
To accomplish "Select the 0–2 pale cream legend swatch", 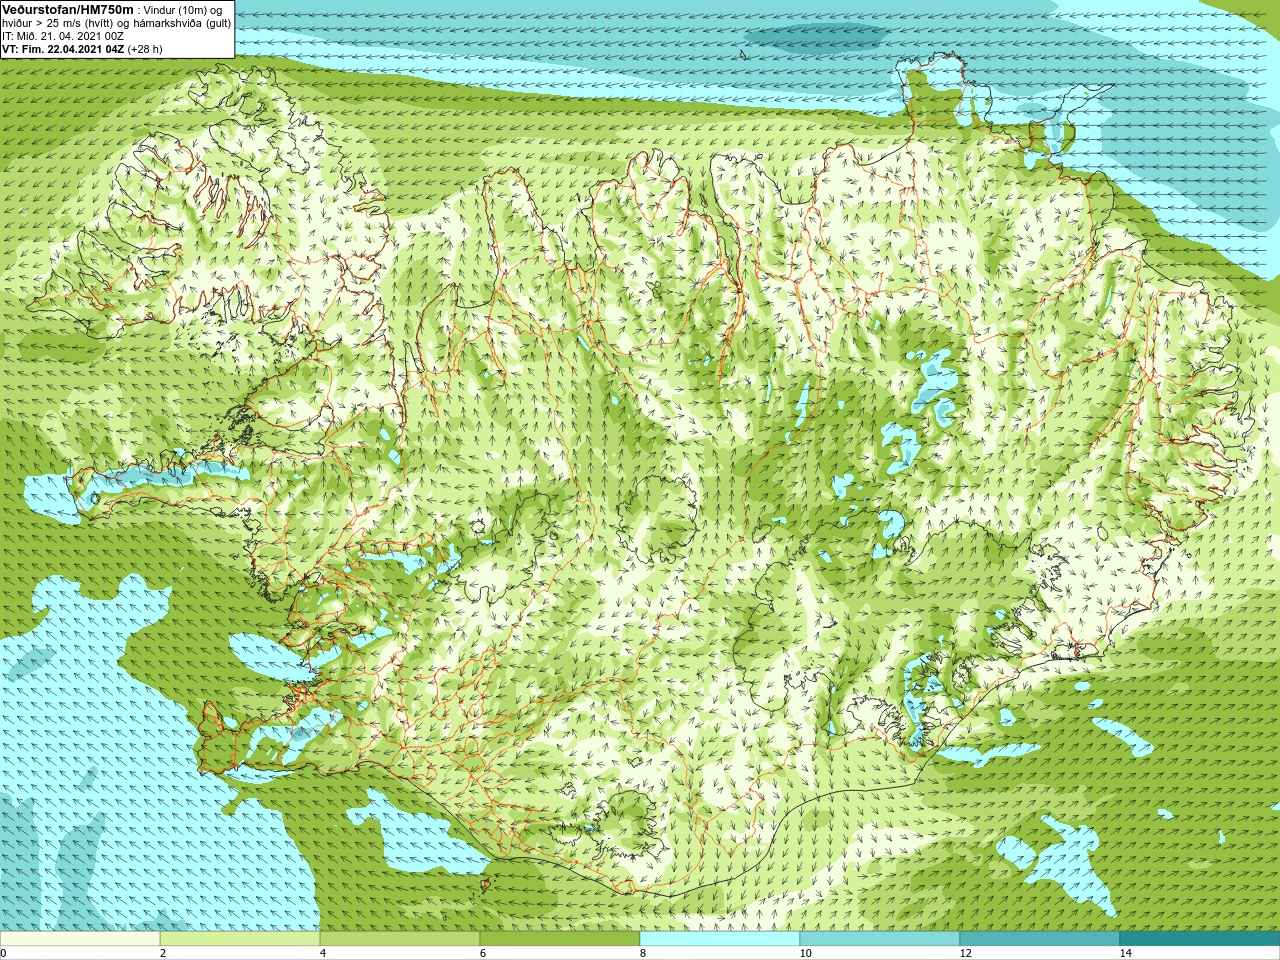I will pos(80,939).
